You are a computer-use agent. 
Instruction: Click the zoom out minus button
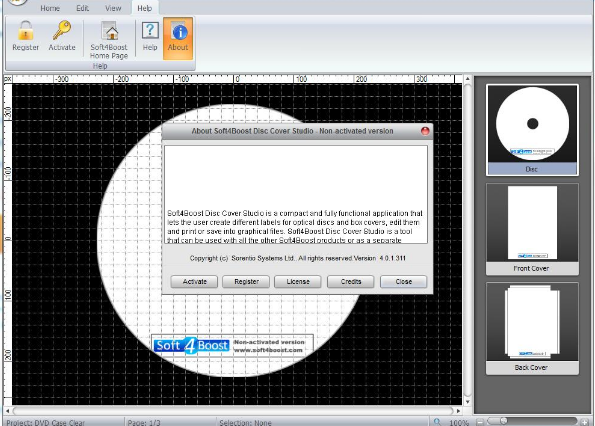coord(480,422)
